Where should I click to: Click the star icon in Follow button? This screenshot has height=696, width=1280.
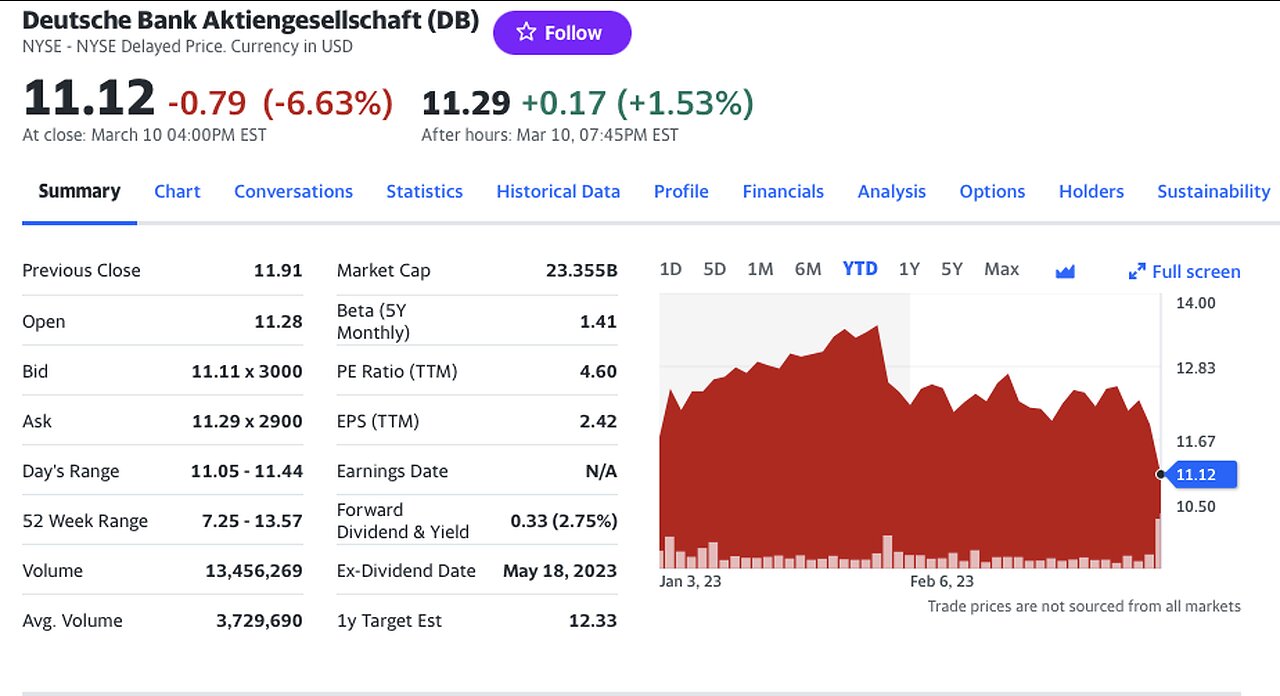526,32
